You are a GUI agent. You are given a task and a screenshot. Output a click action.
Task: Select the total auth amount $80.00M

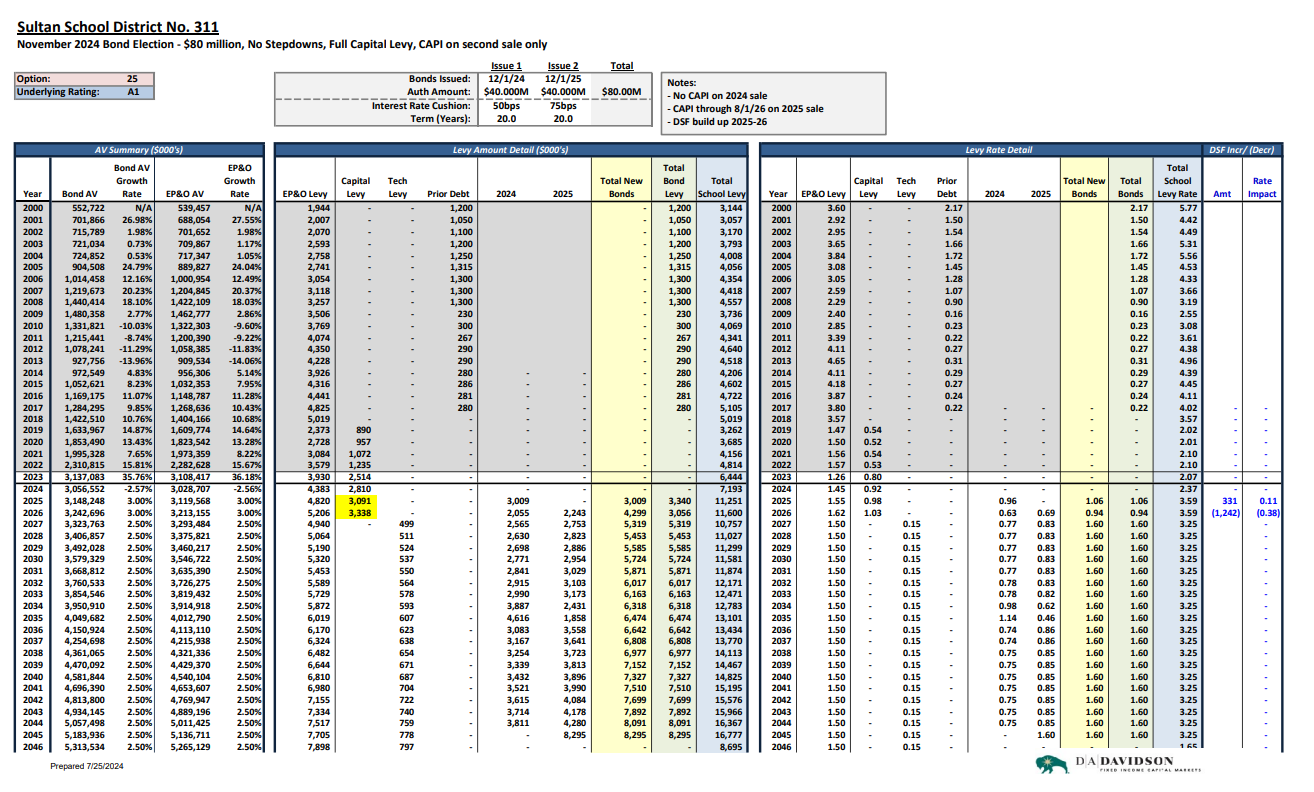click(x=621, y=91)
